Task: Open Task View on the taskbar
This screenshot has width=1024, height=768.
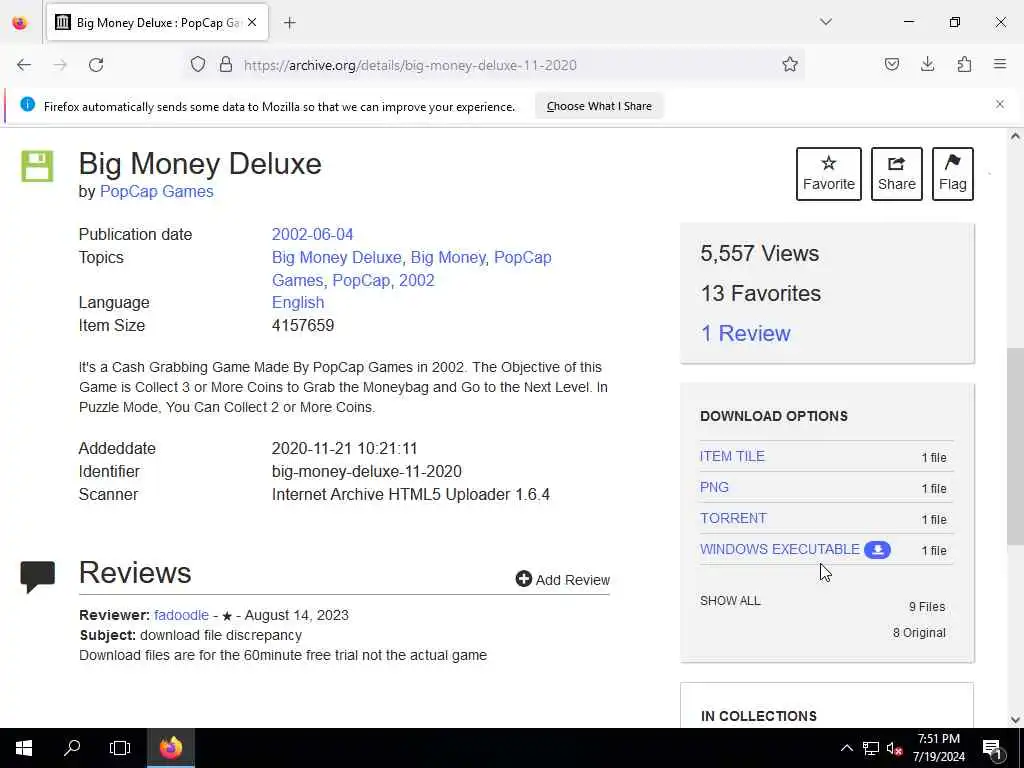Action: [120, 748]
